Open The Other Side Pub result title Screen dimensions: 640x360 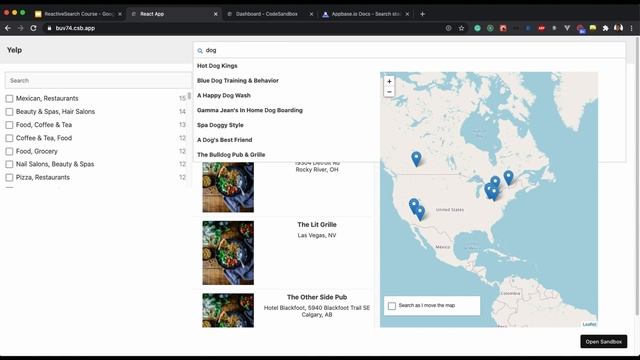pos(317,297)
